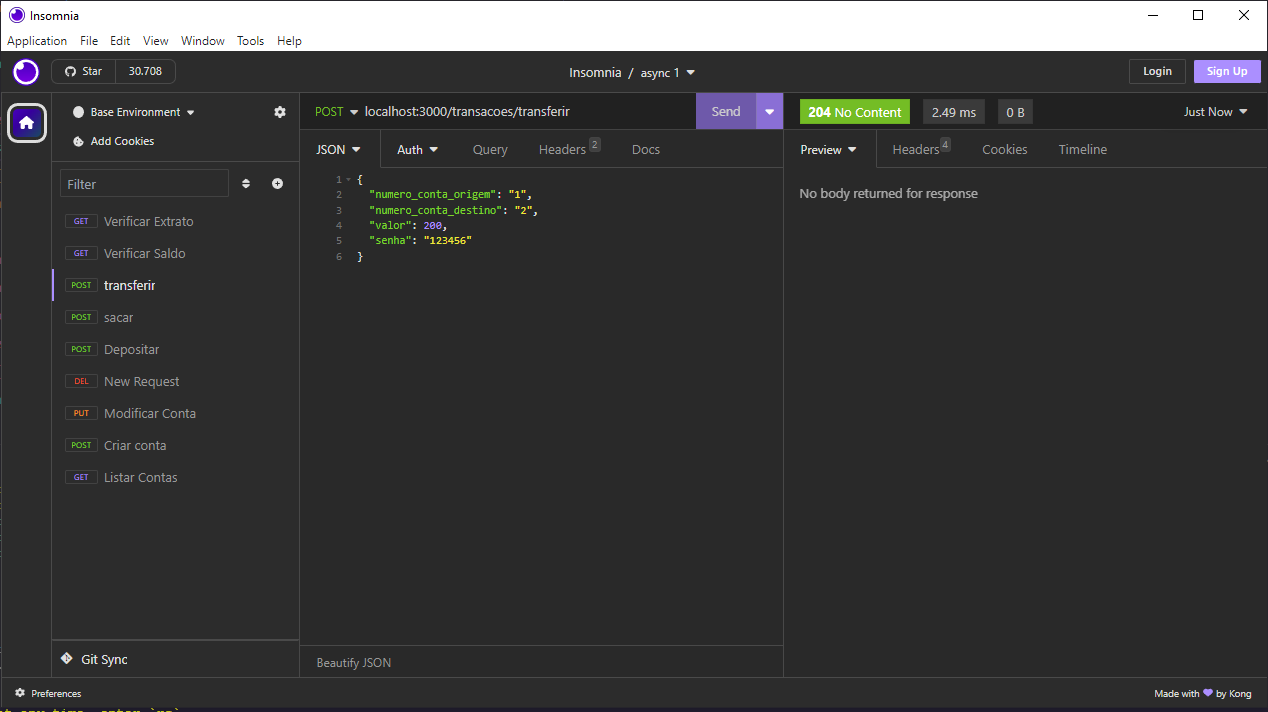This screenshot has height=712, width=1268.
Task: Expand the Auth dropdown
Action: 416,148
